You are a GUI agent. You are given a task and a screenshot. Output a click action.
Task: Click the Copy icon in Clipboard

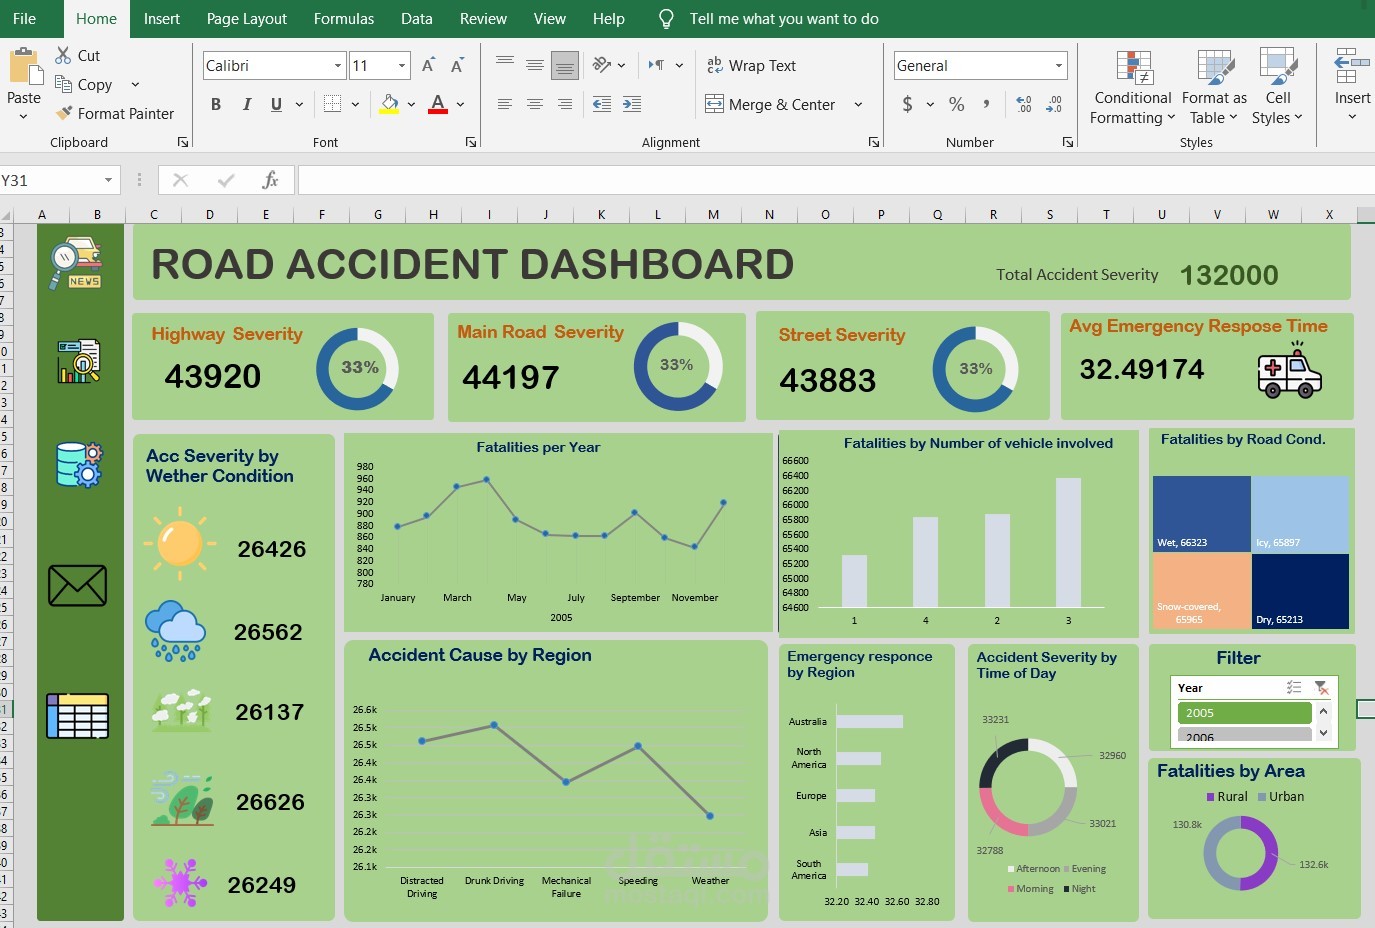pos(63,84)
